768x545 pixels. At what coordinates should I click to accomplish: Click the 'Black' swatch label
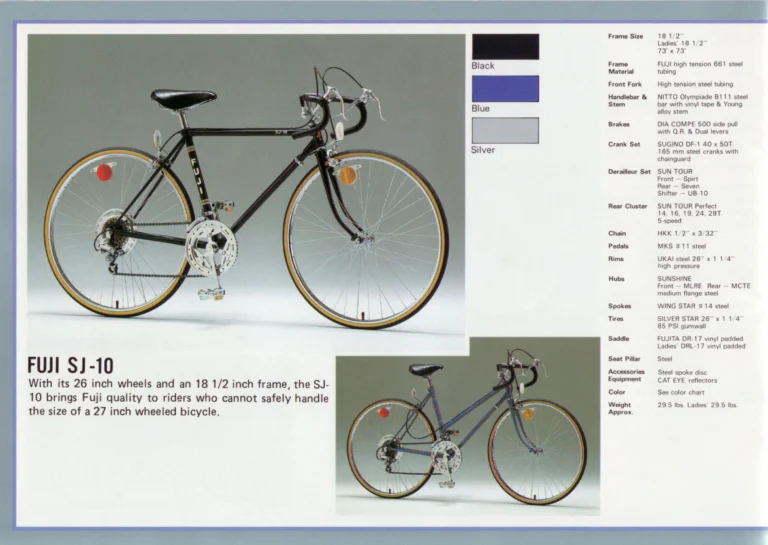(x=483, y=66)
